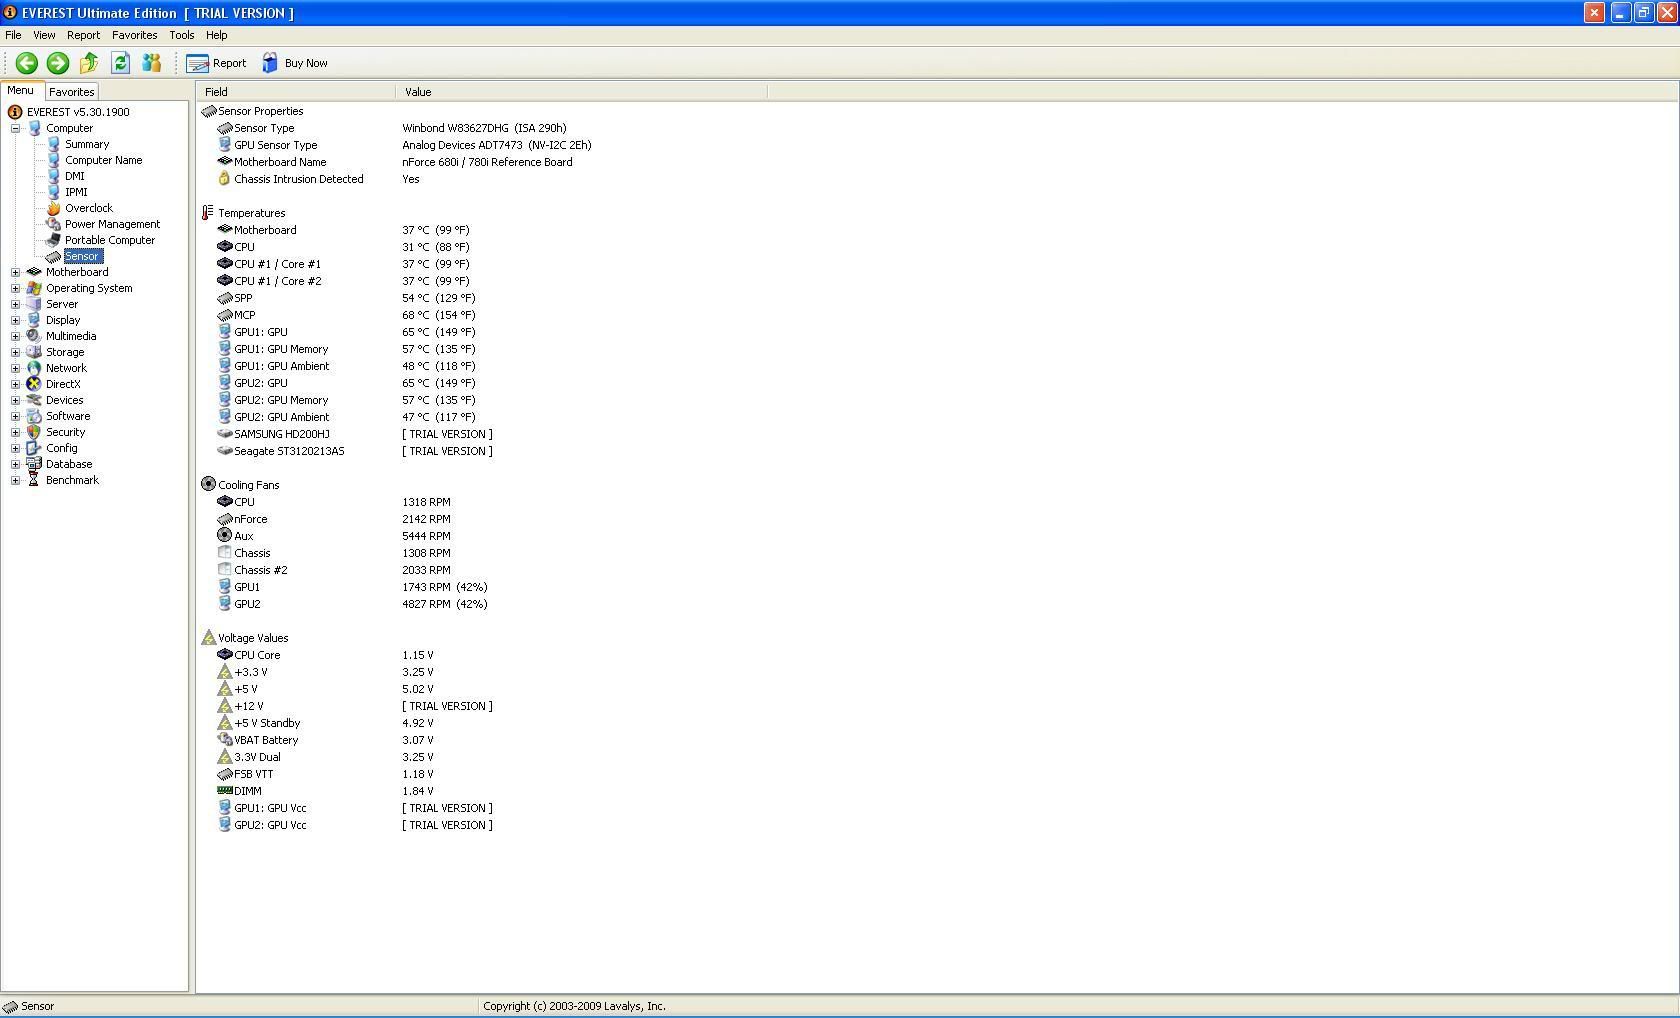Refresh the sensor readings

(120, 63)
